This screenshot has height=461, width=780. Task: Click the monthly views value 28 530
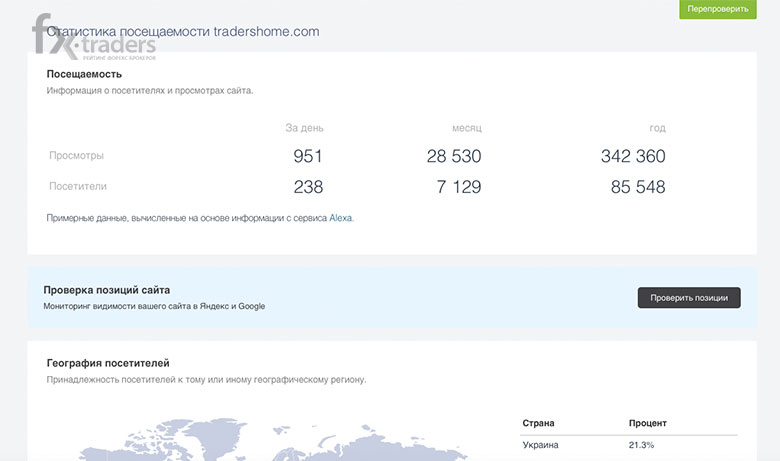click(x=454, y=156)
